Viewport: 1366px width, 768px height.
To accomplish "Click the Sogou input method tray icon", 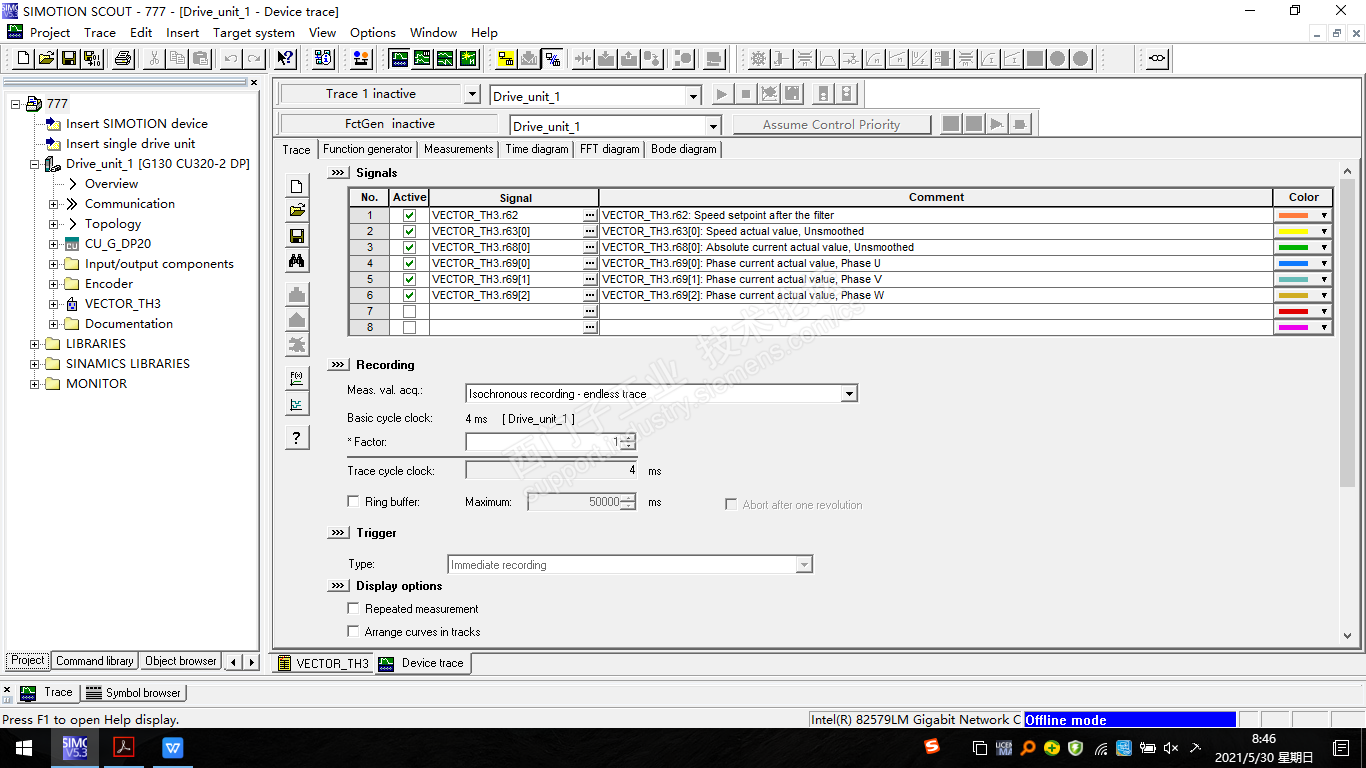I will coord(932,747).
